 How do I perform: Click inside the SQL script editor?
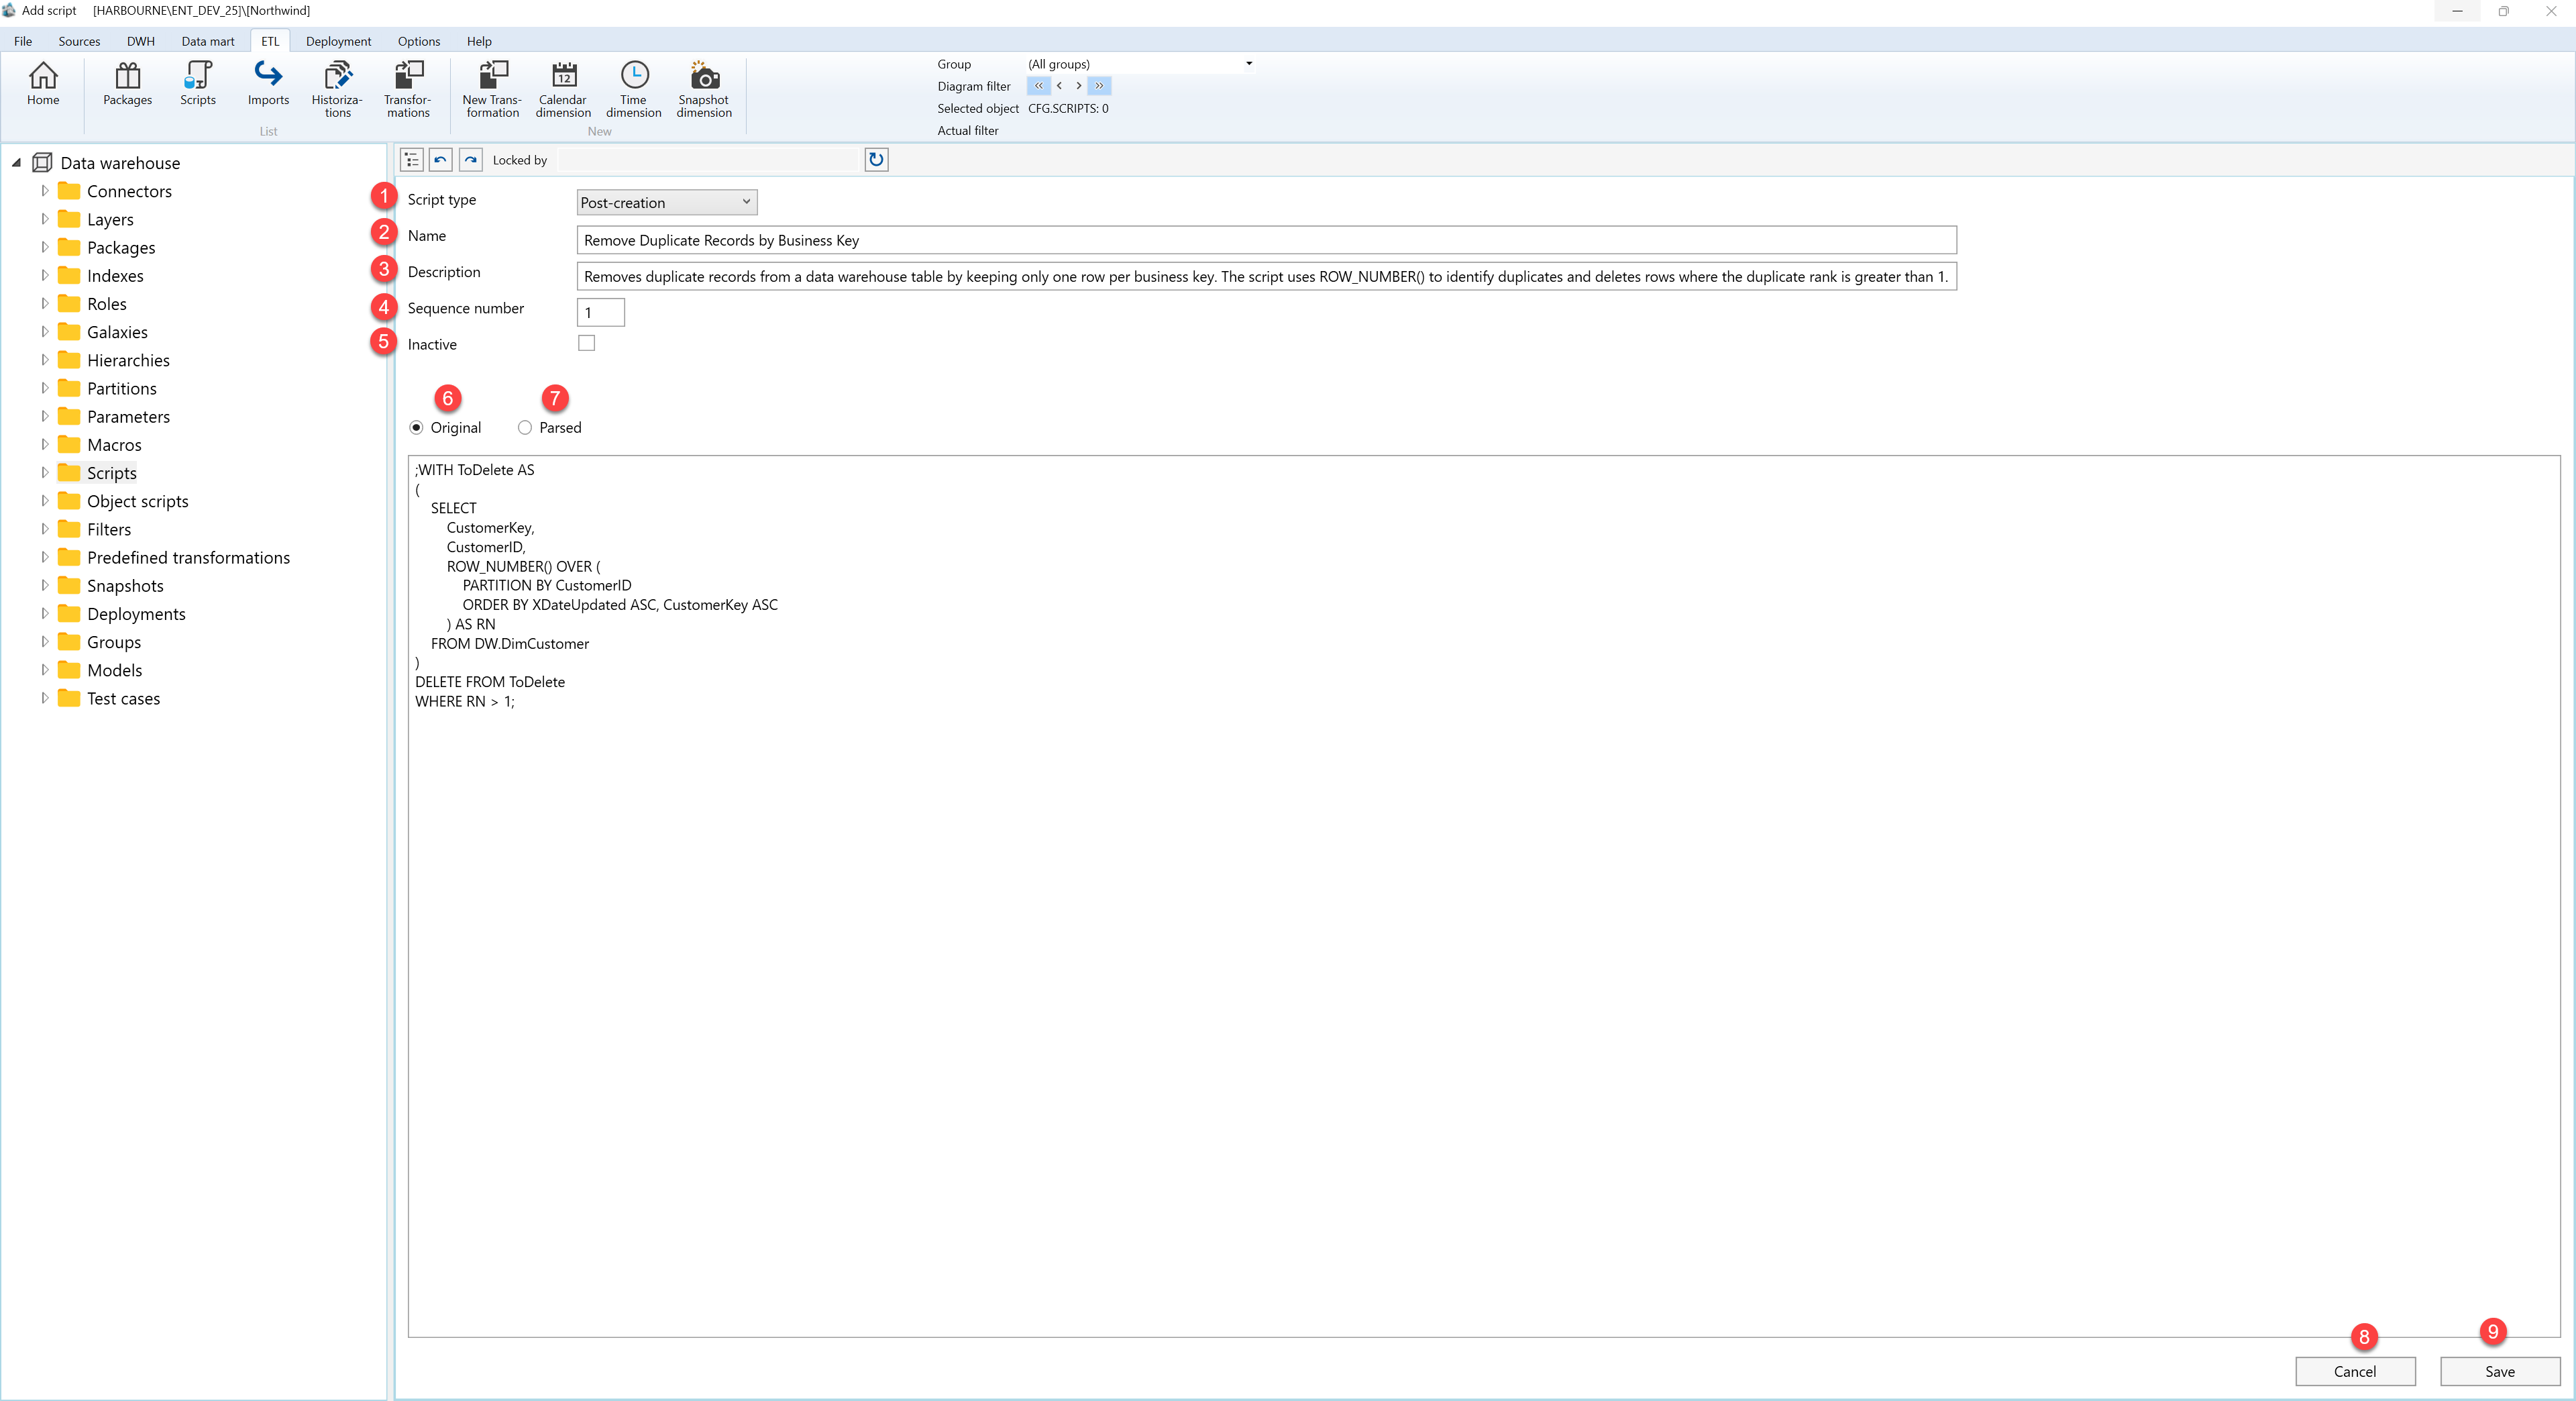tap(1484, 896)
